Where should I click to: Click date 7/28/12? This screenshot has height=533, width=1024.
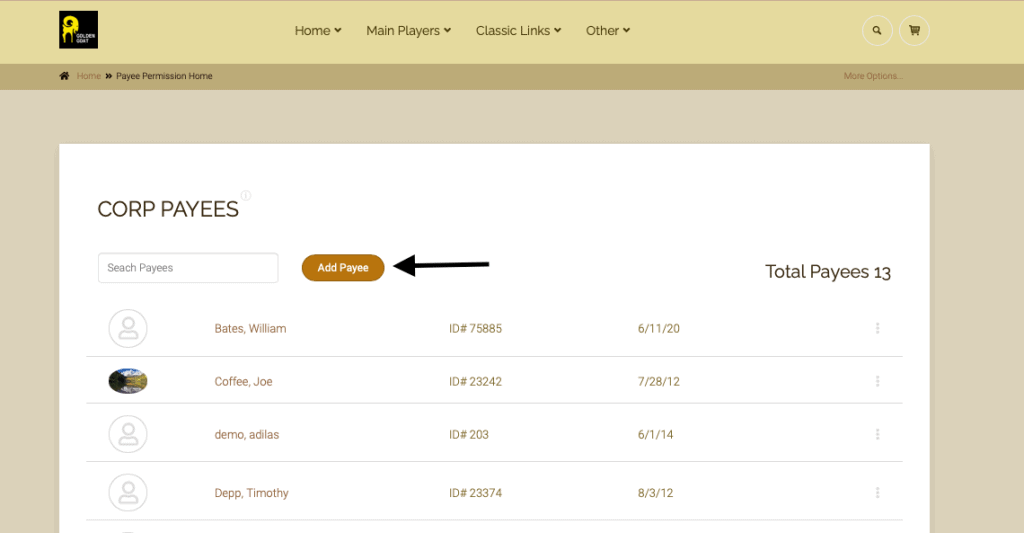click(x=659, y=381)
